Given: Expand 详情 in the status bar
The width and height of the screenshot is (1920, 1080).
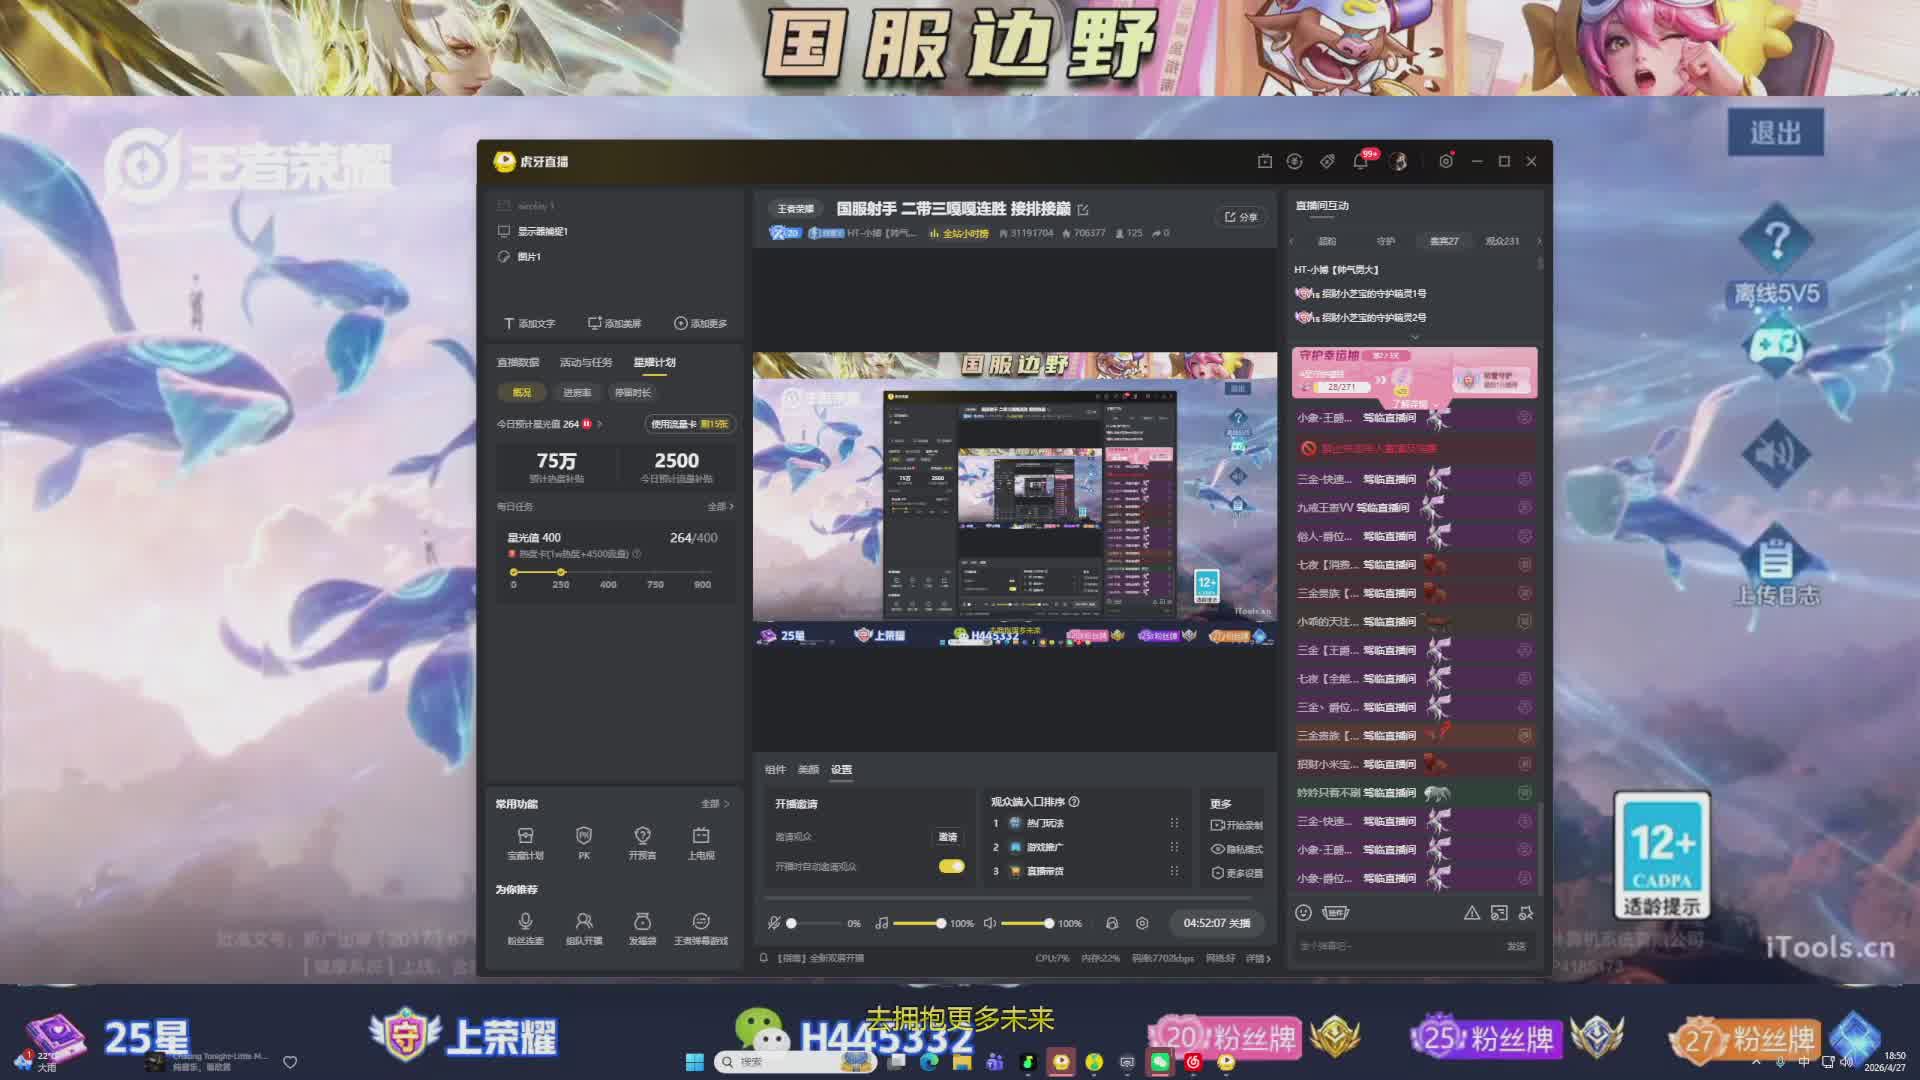Looking at the screenshot, I should pos(1258,958).
